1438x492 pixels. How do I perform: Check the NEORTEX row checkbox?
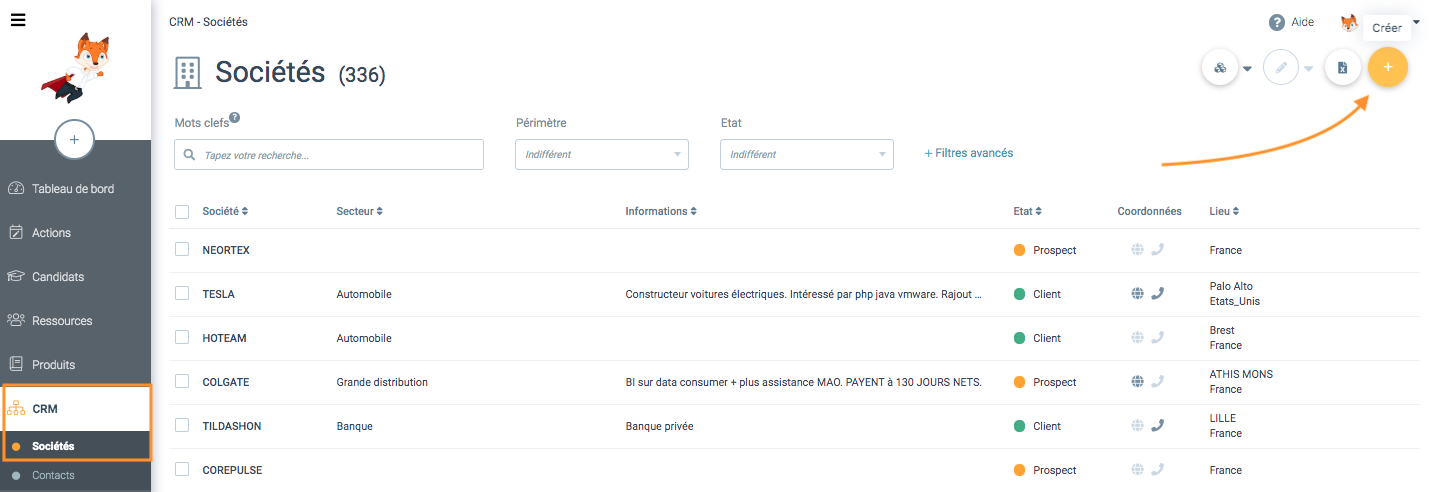182,249
